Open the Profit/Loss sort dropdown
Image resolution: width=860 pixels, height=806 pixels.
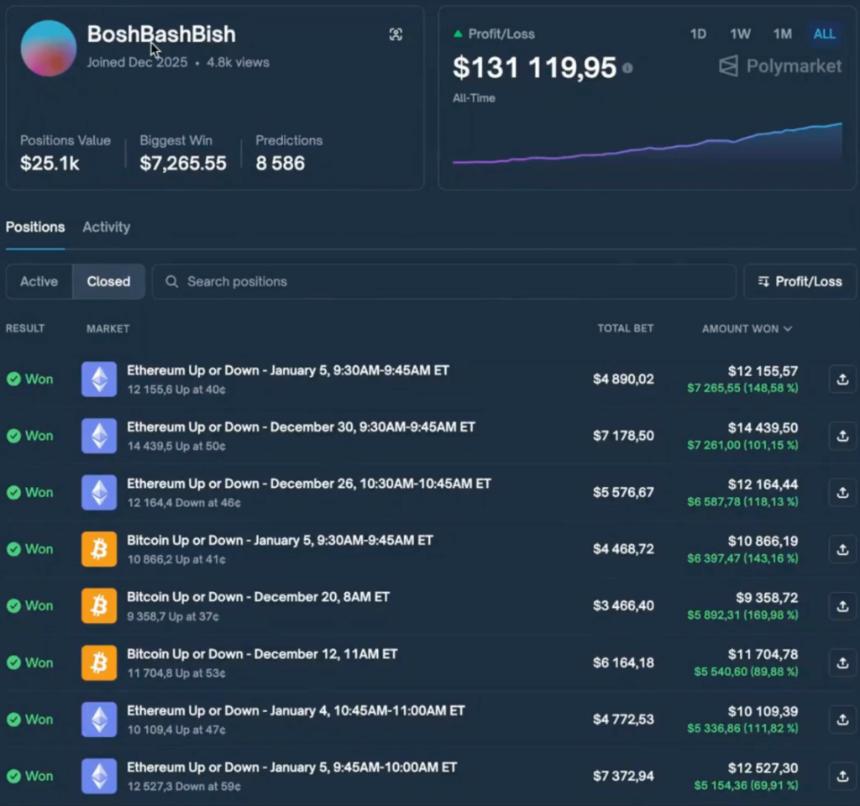click(799, 282)
